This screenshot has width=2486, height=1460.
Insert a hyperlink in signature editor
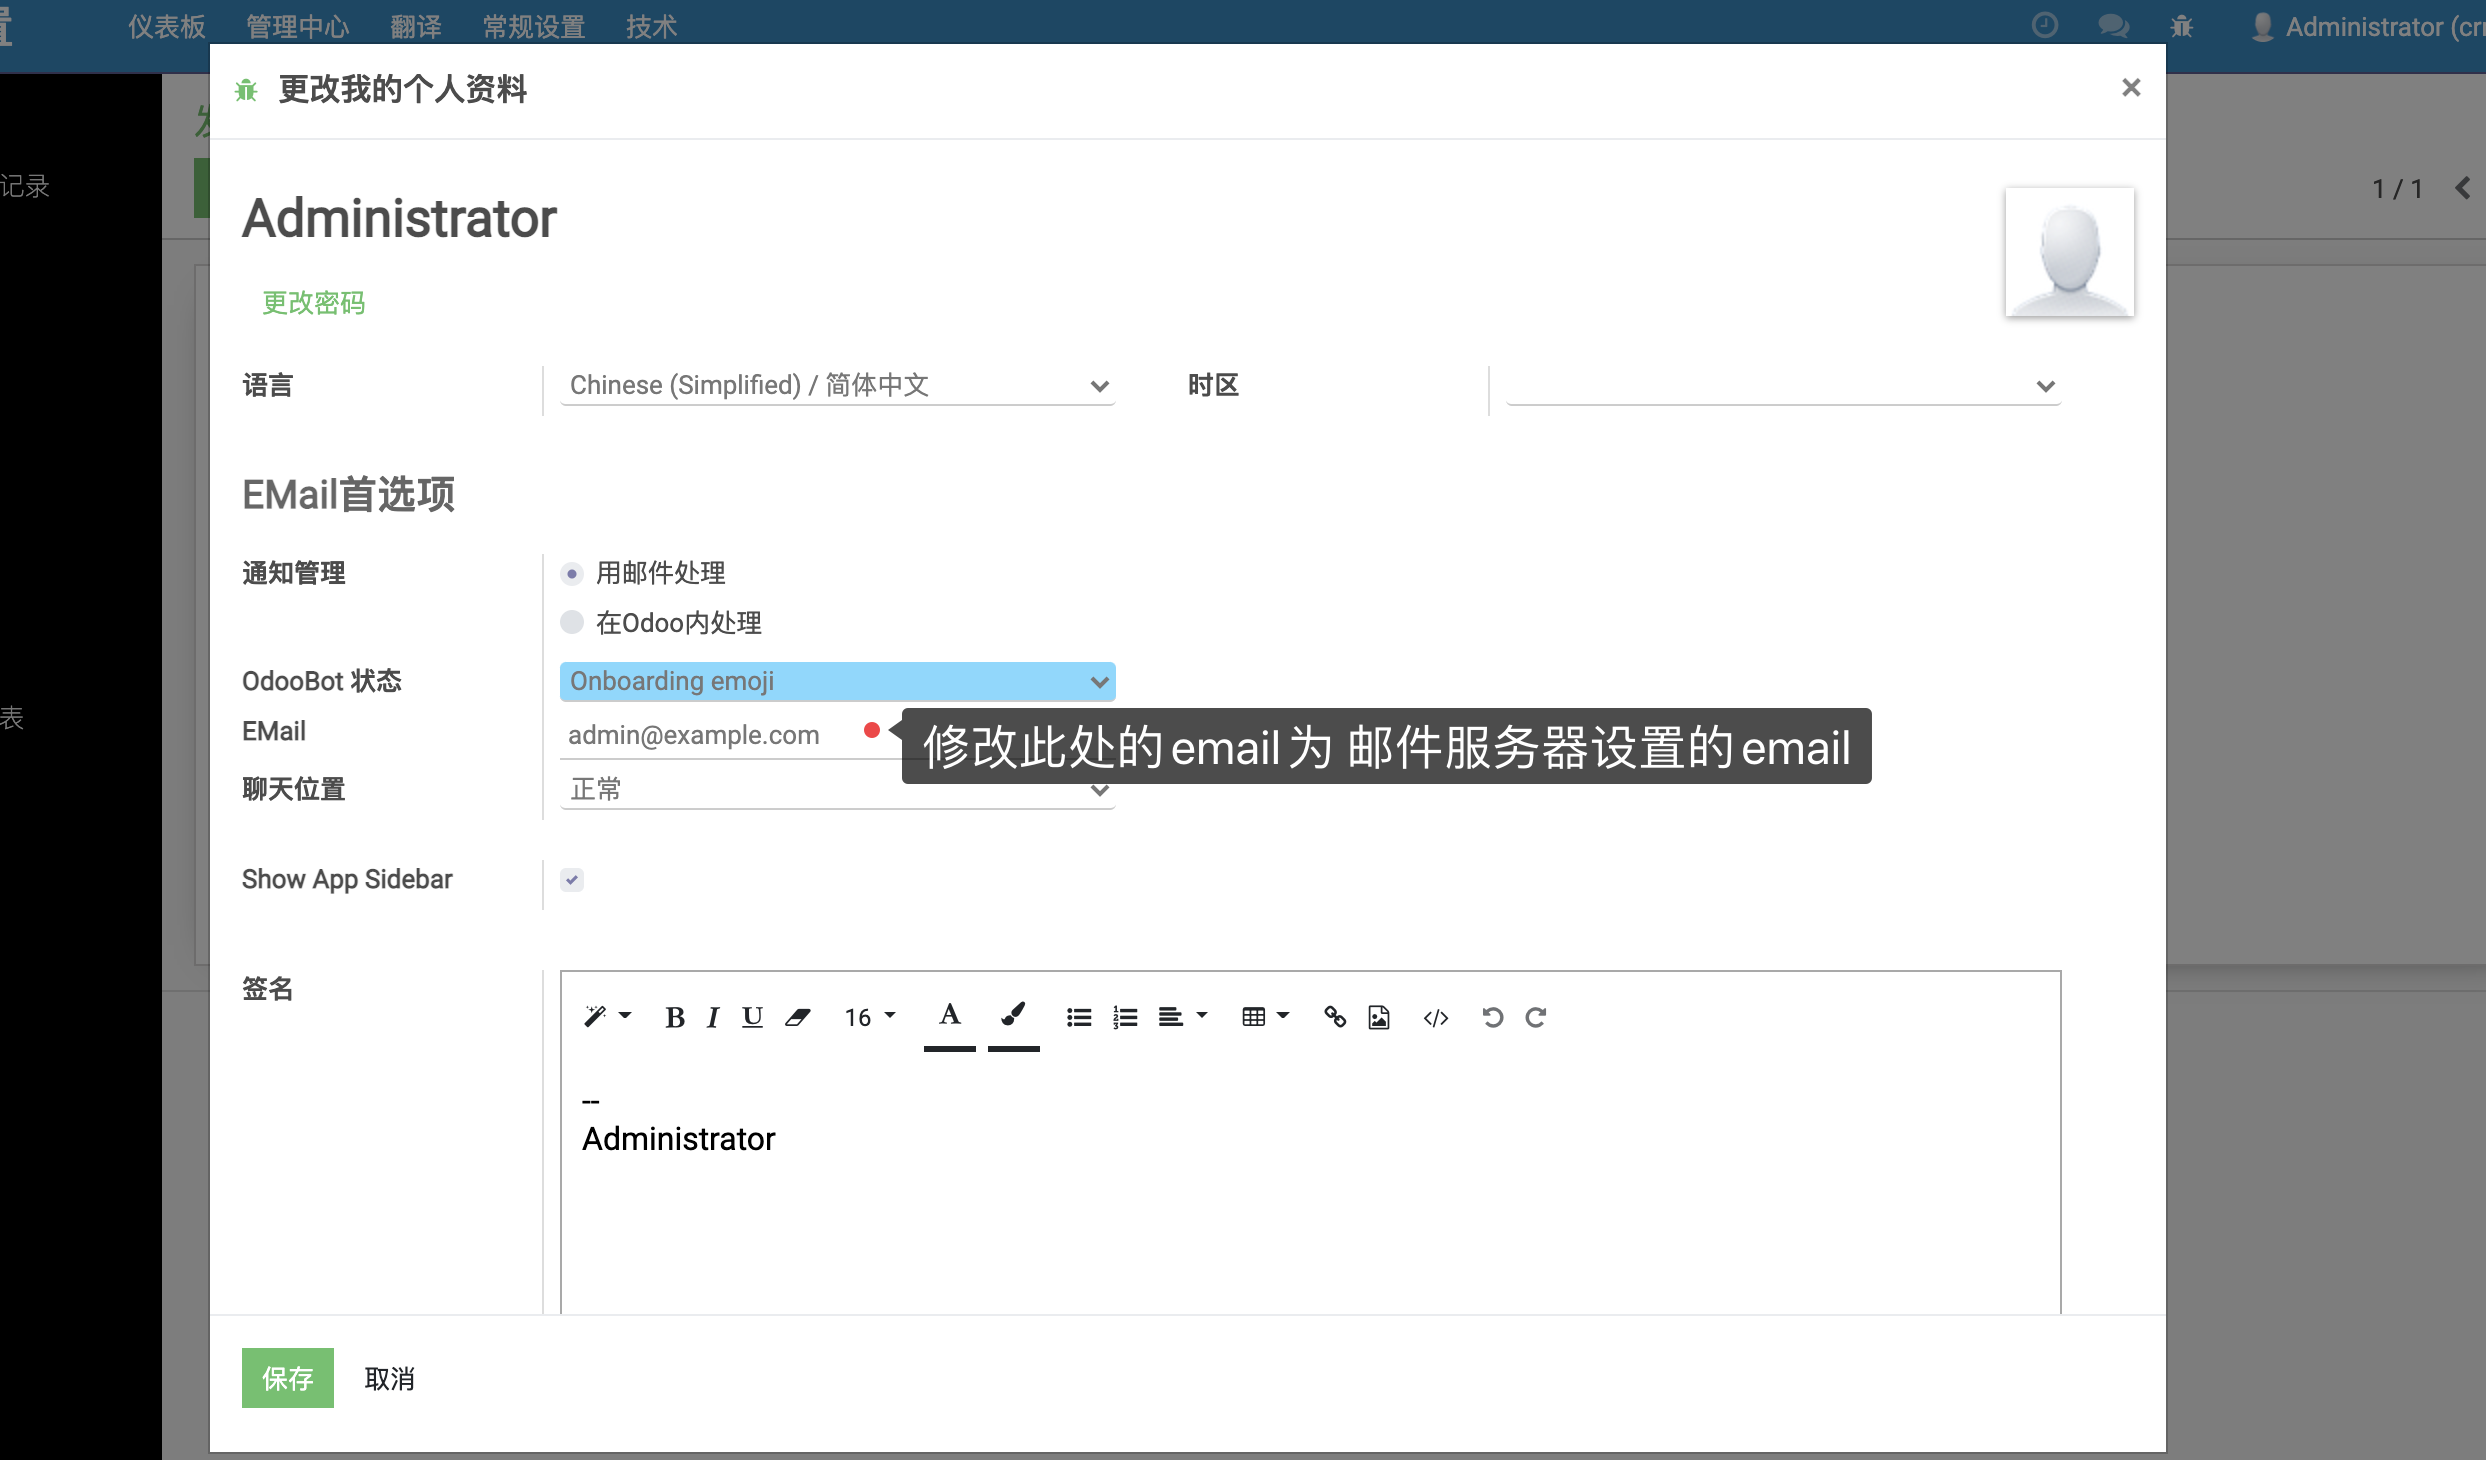click(x=1335, y=1017)
